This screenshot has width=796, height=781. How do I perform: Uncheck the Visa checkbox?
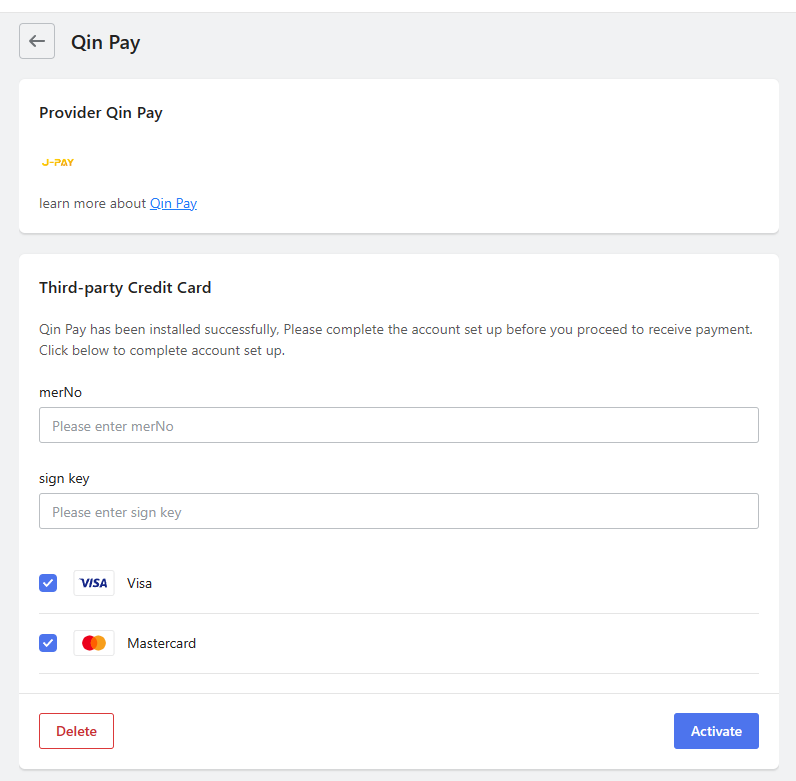[x=48, y=583]
